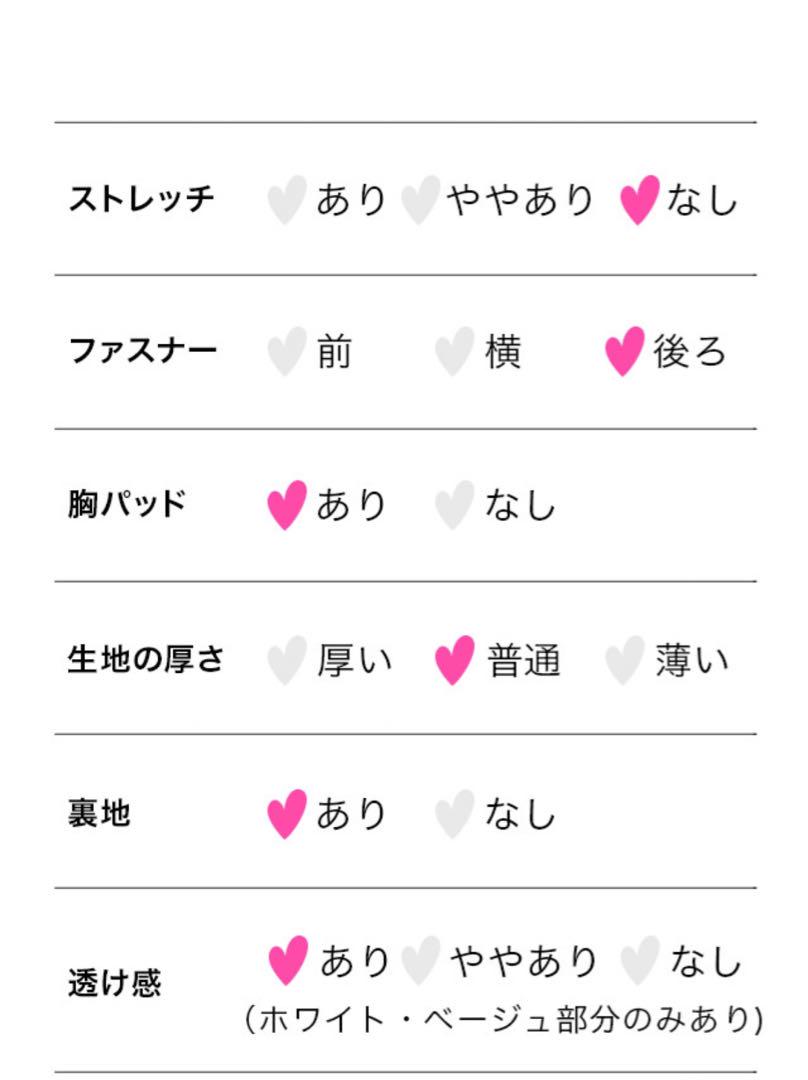This screenshot has width=808, height=1080.
Task: Pick the gray heart for 生地の厚さ 薄い
Action: point(625,660)
